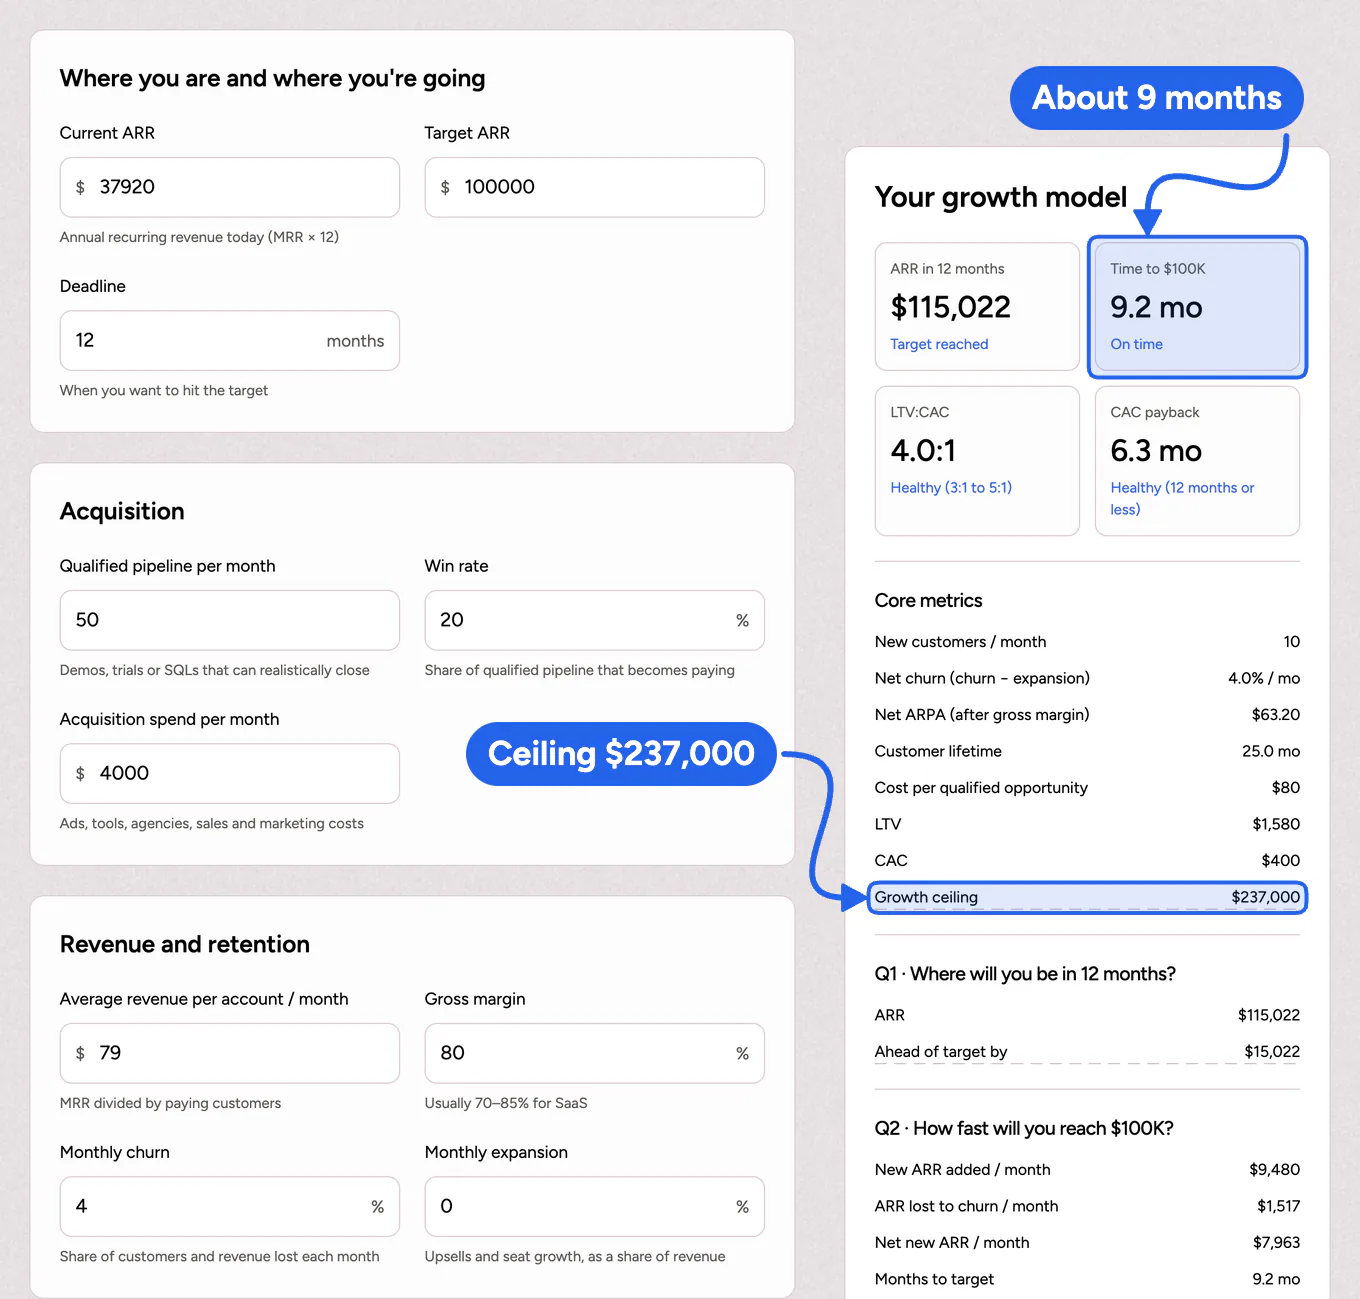Screen dimensions: 1360x1299
Task: Select the Win rate percentage field
Action: pos(594,620)
